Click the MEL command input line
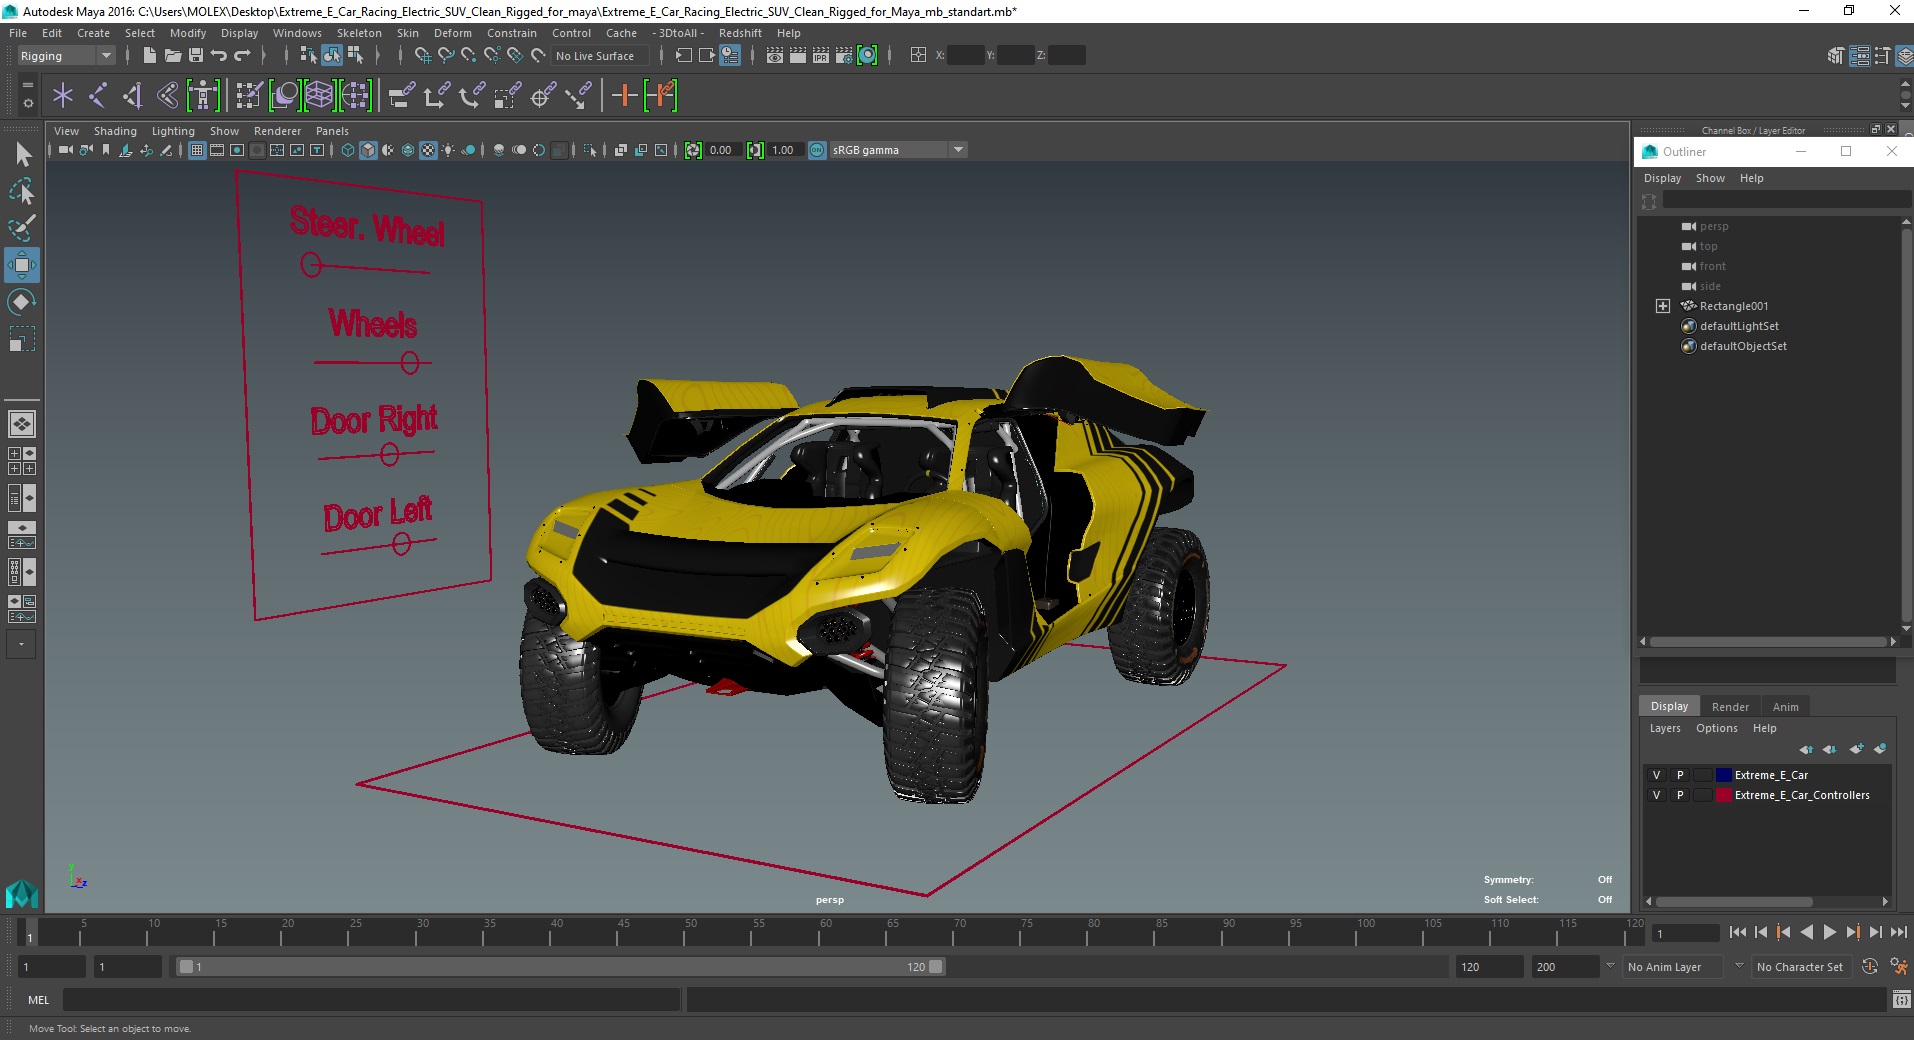1914x1040 pixels. point(371,999)
